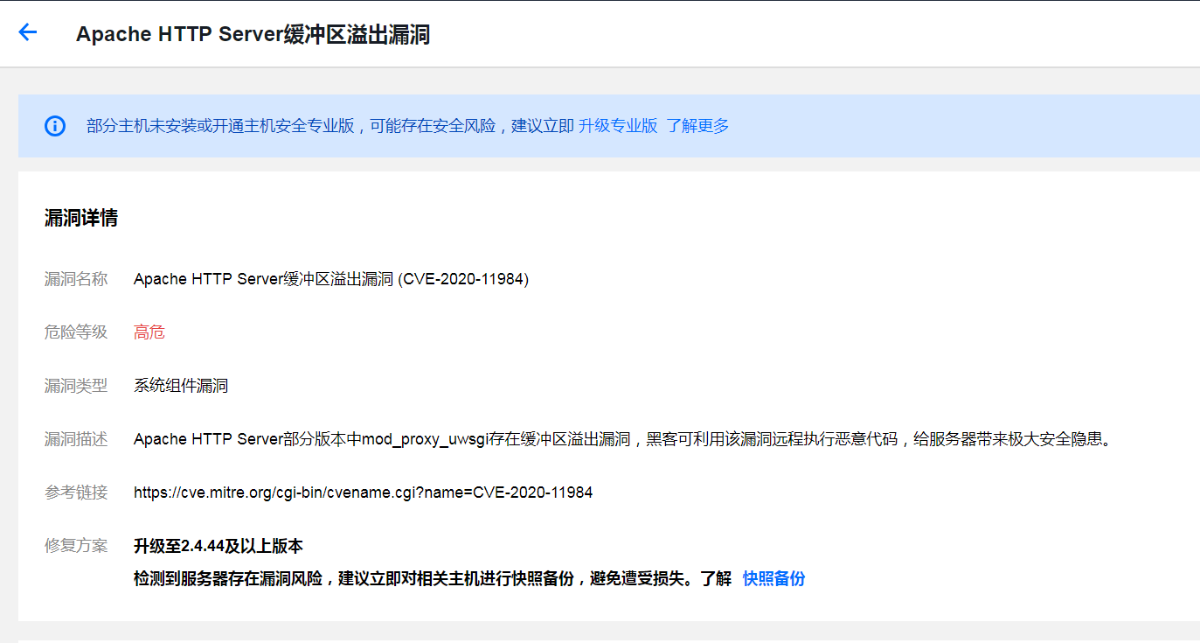The height and width of the screenshot is (643, 1200).
Task: Click the cve.mitre.org reference URL
Action: (363, 492)
